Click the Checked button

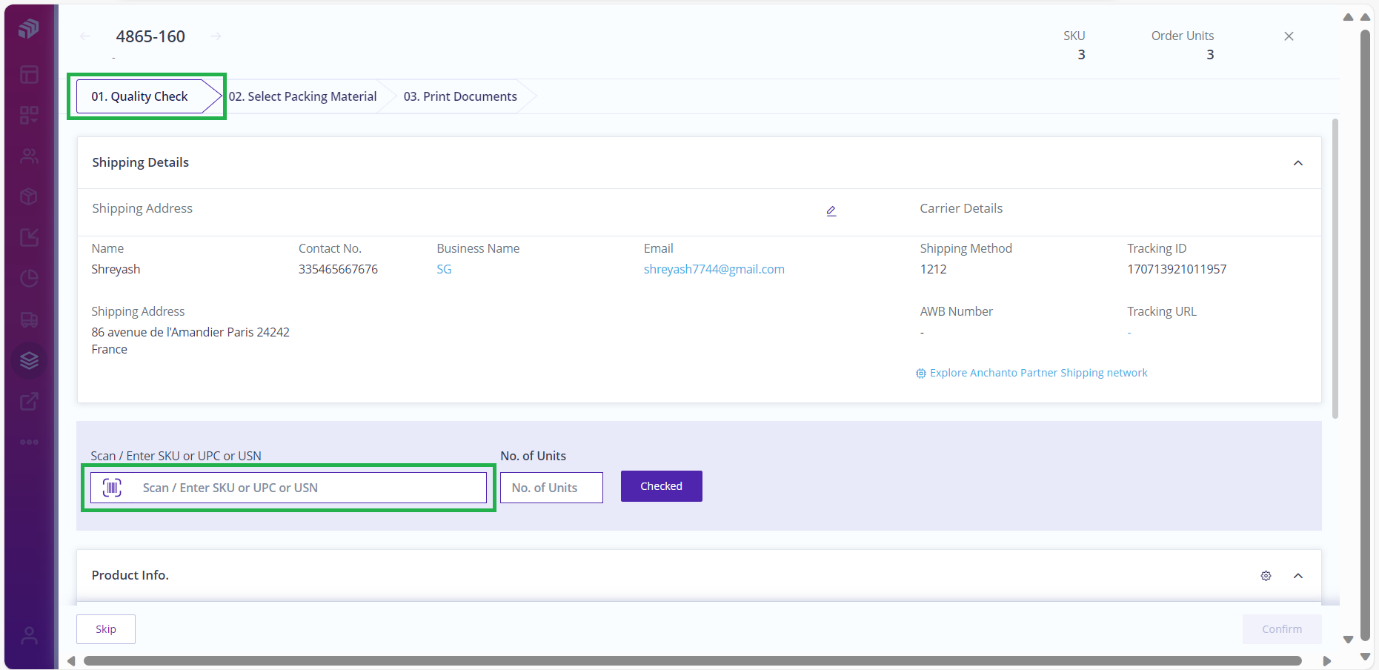pos(661,486)
